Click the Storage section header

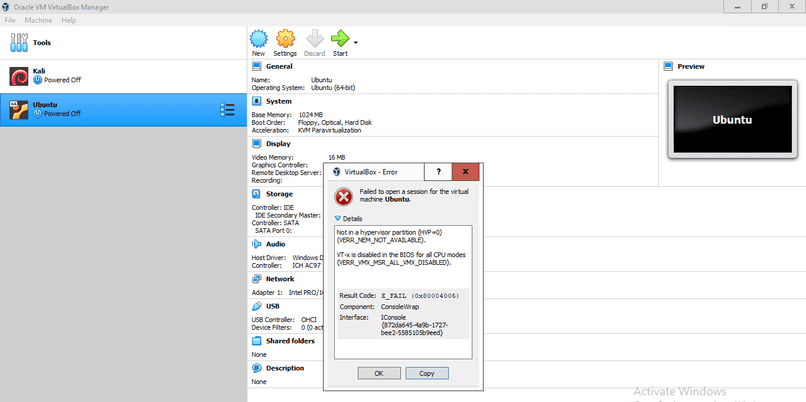pyautogui.click(x=279, y=194)
